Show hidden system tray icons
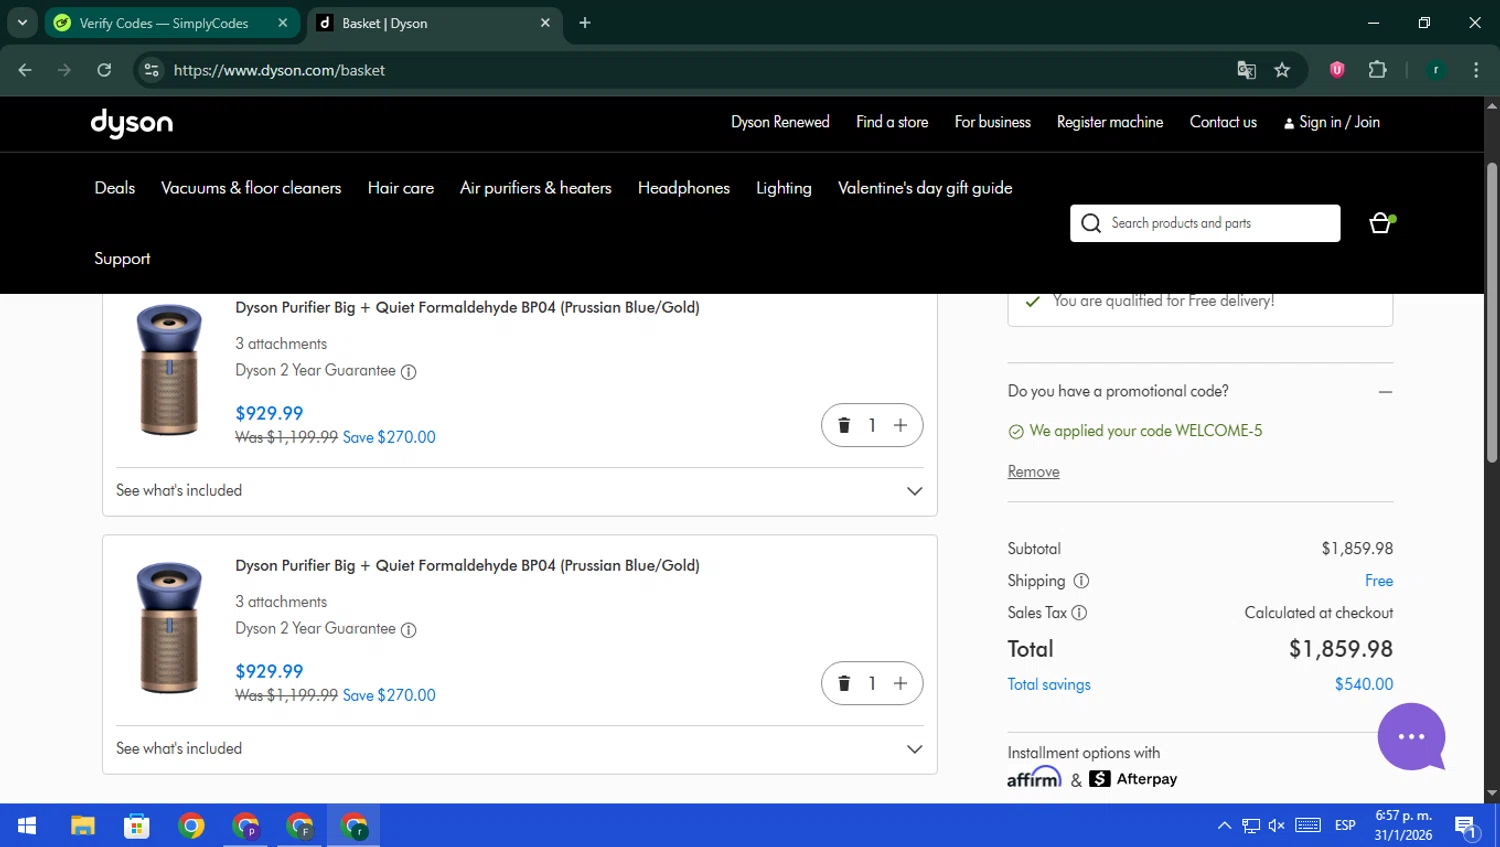Viewport: 1500px width, 847px height. [x=1224, y=826]
